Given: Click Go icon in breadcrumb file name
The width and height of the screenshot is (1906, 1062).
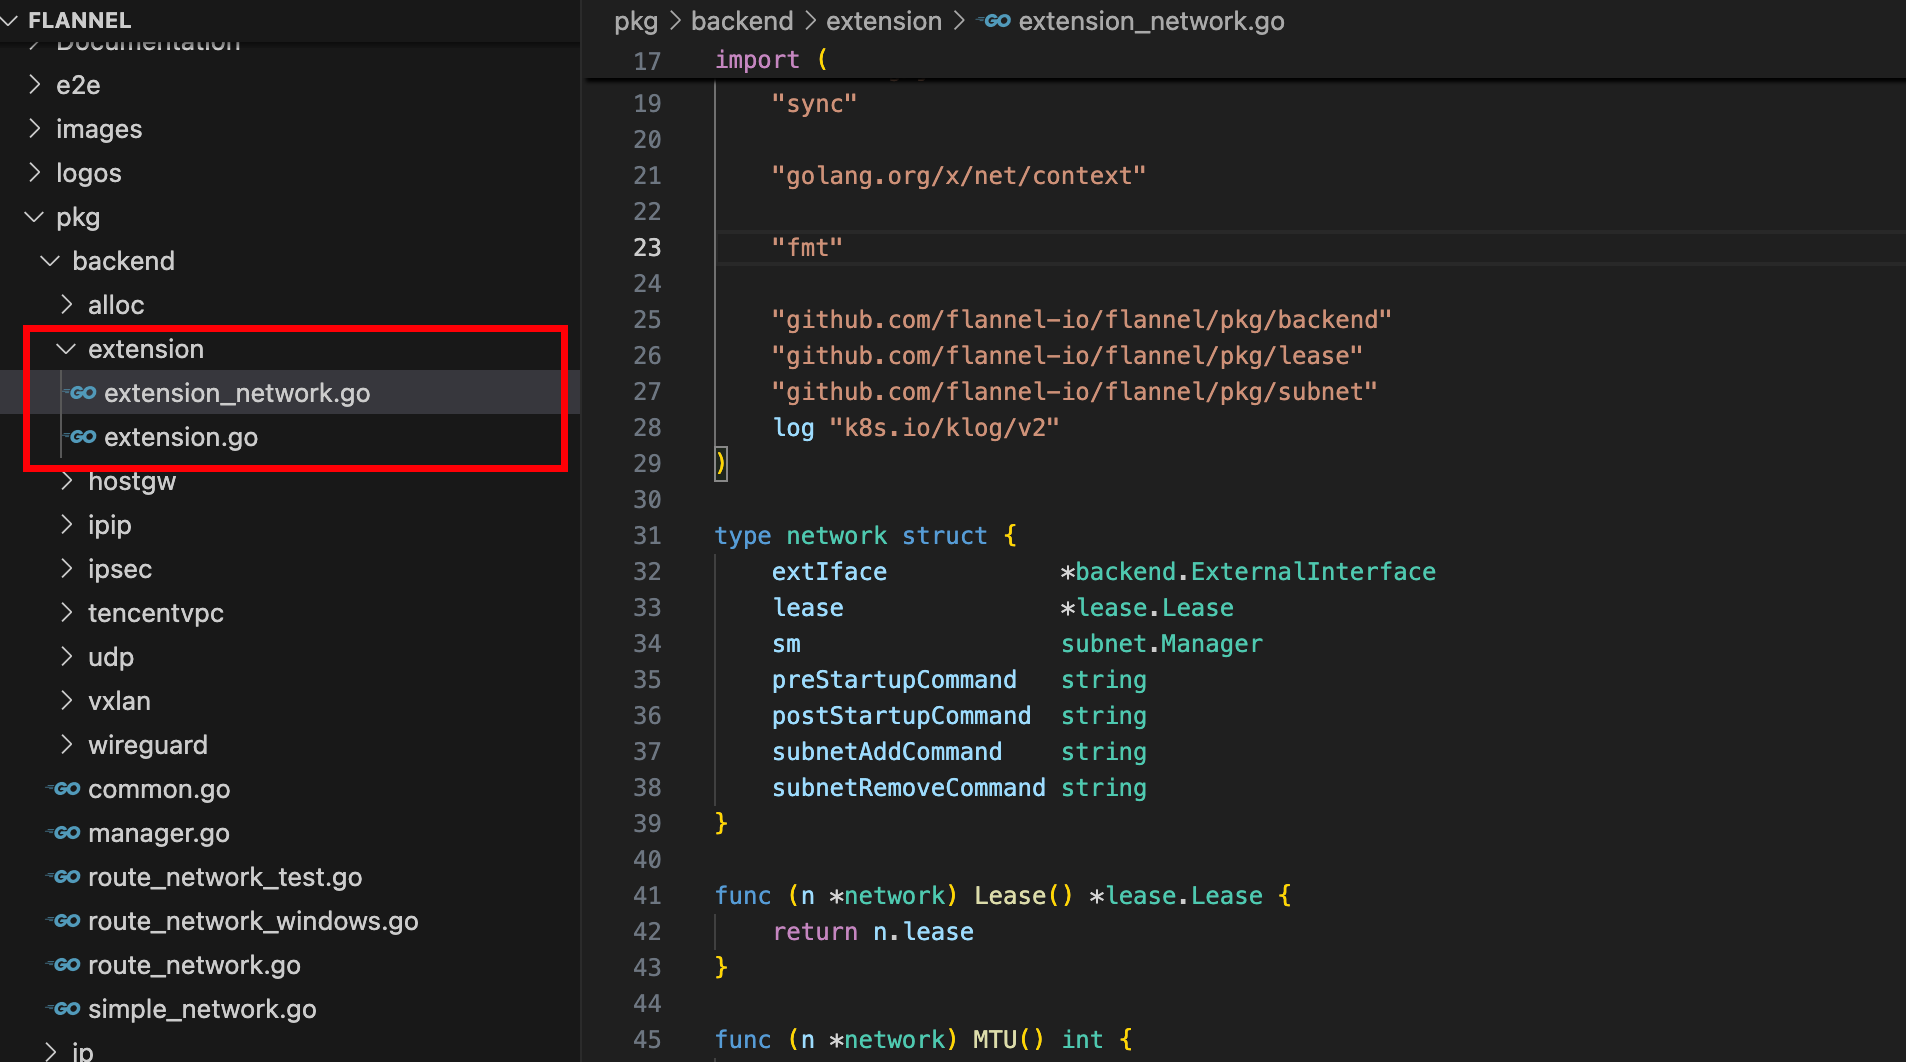Looking at the screenshot, I should pos(996,21).
